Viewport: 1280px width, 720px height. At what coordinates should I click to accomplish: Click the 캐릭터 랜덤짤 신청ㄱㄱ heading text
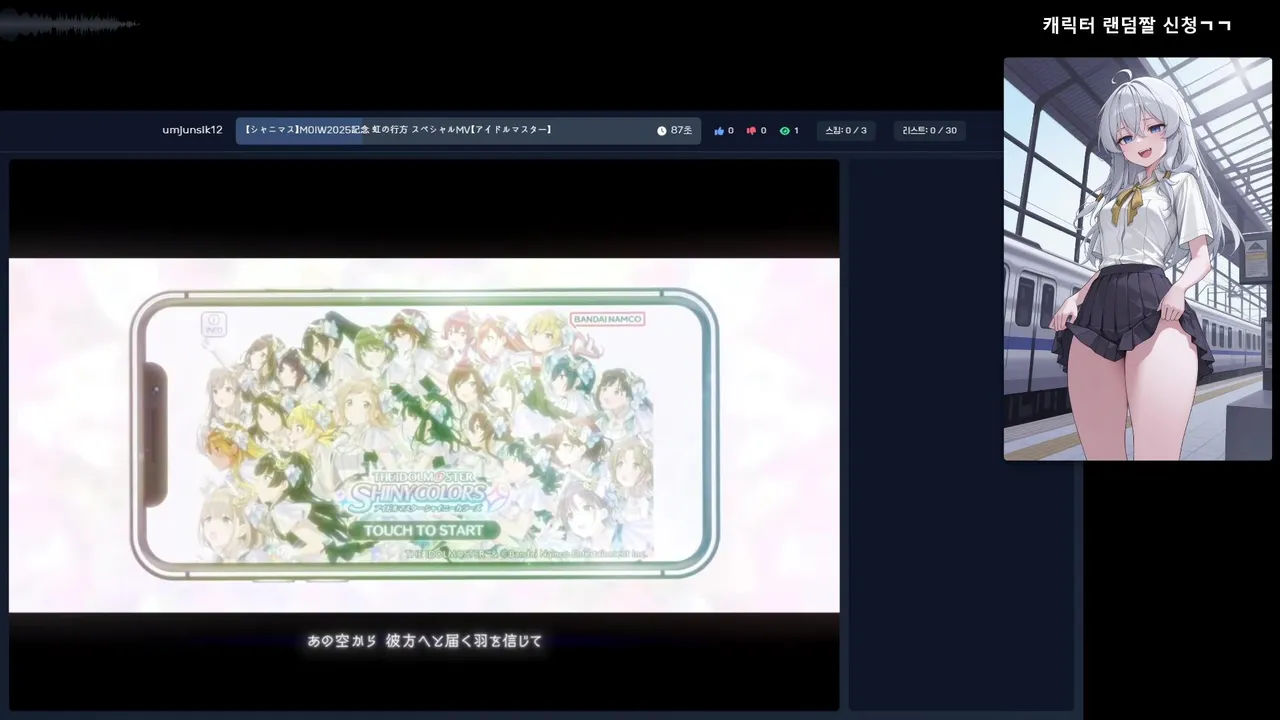1136,25
